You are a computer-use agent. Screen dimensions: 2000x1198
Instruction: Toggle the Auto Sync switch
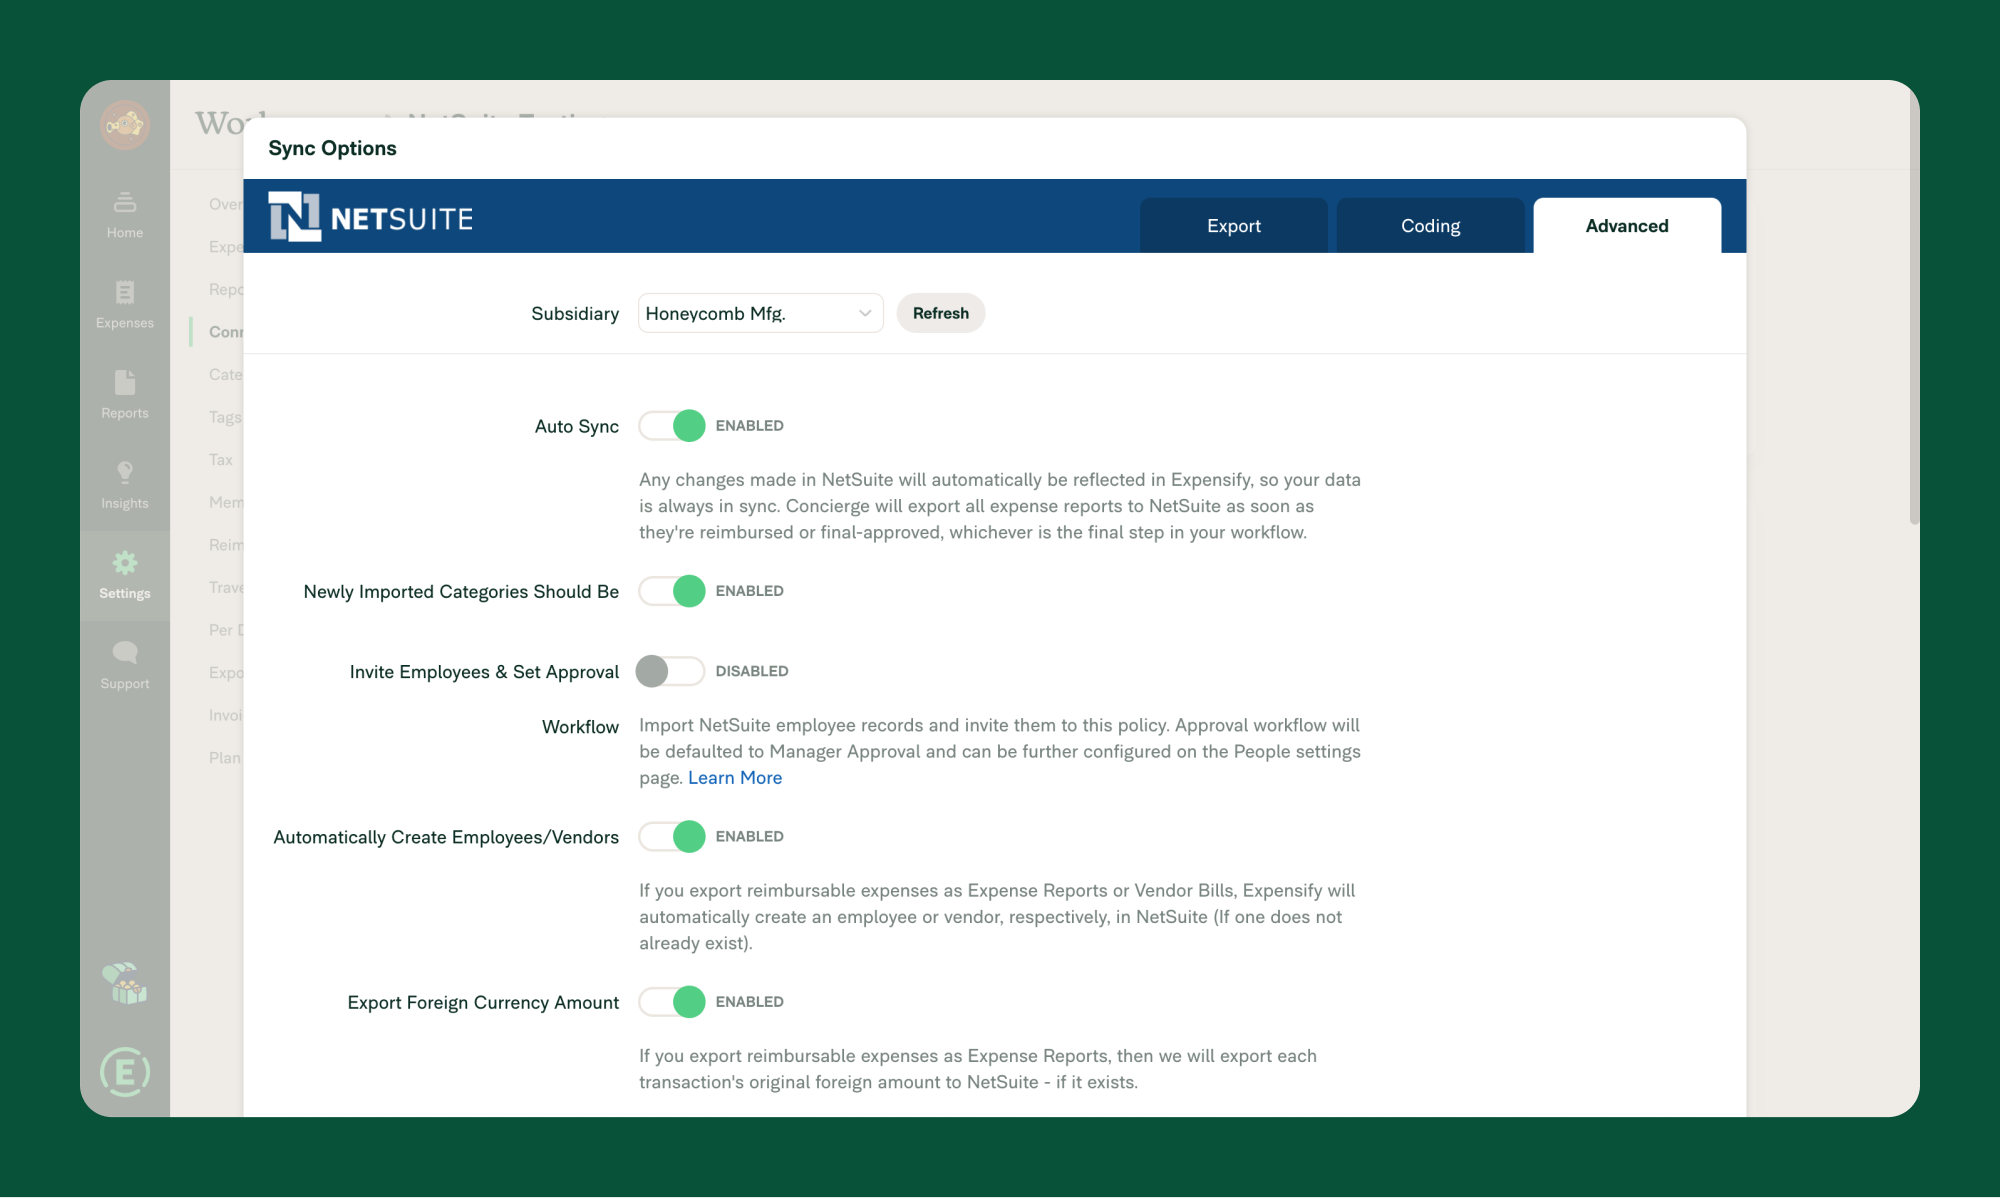click(x=672, y=426)
